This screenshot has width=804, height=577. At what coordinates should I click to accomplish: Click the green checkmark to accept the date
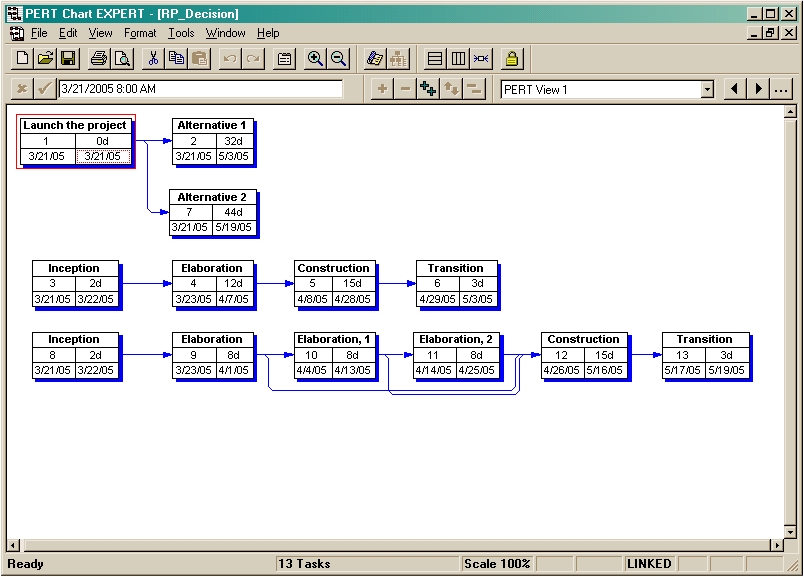(x=45, y=89)
